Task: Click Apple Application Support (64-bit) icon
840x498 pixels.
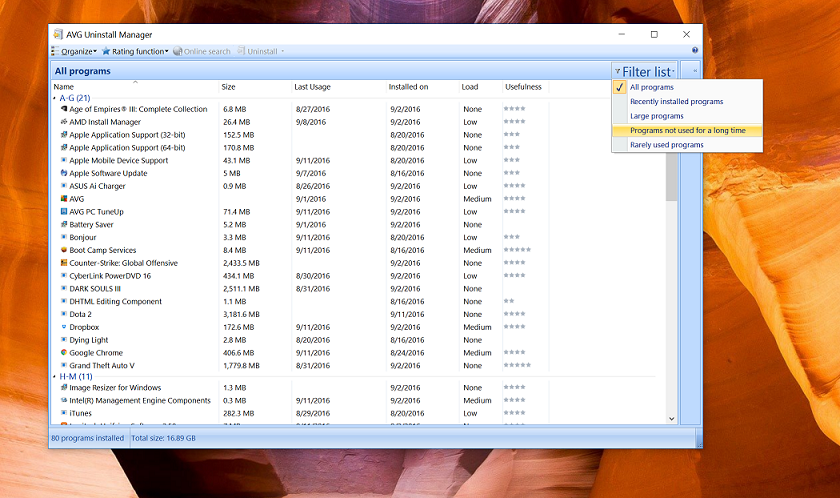Action: tap(64, 147)
